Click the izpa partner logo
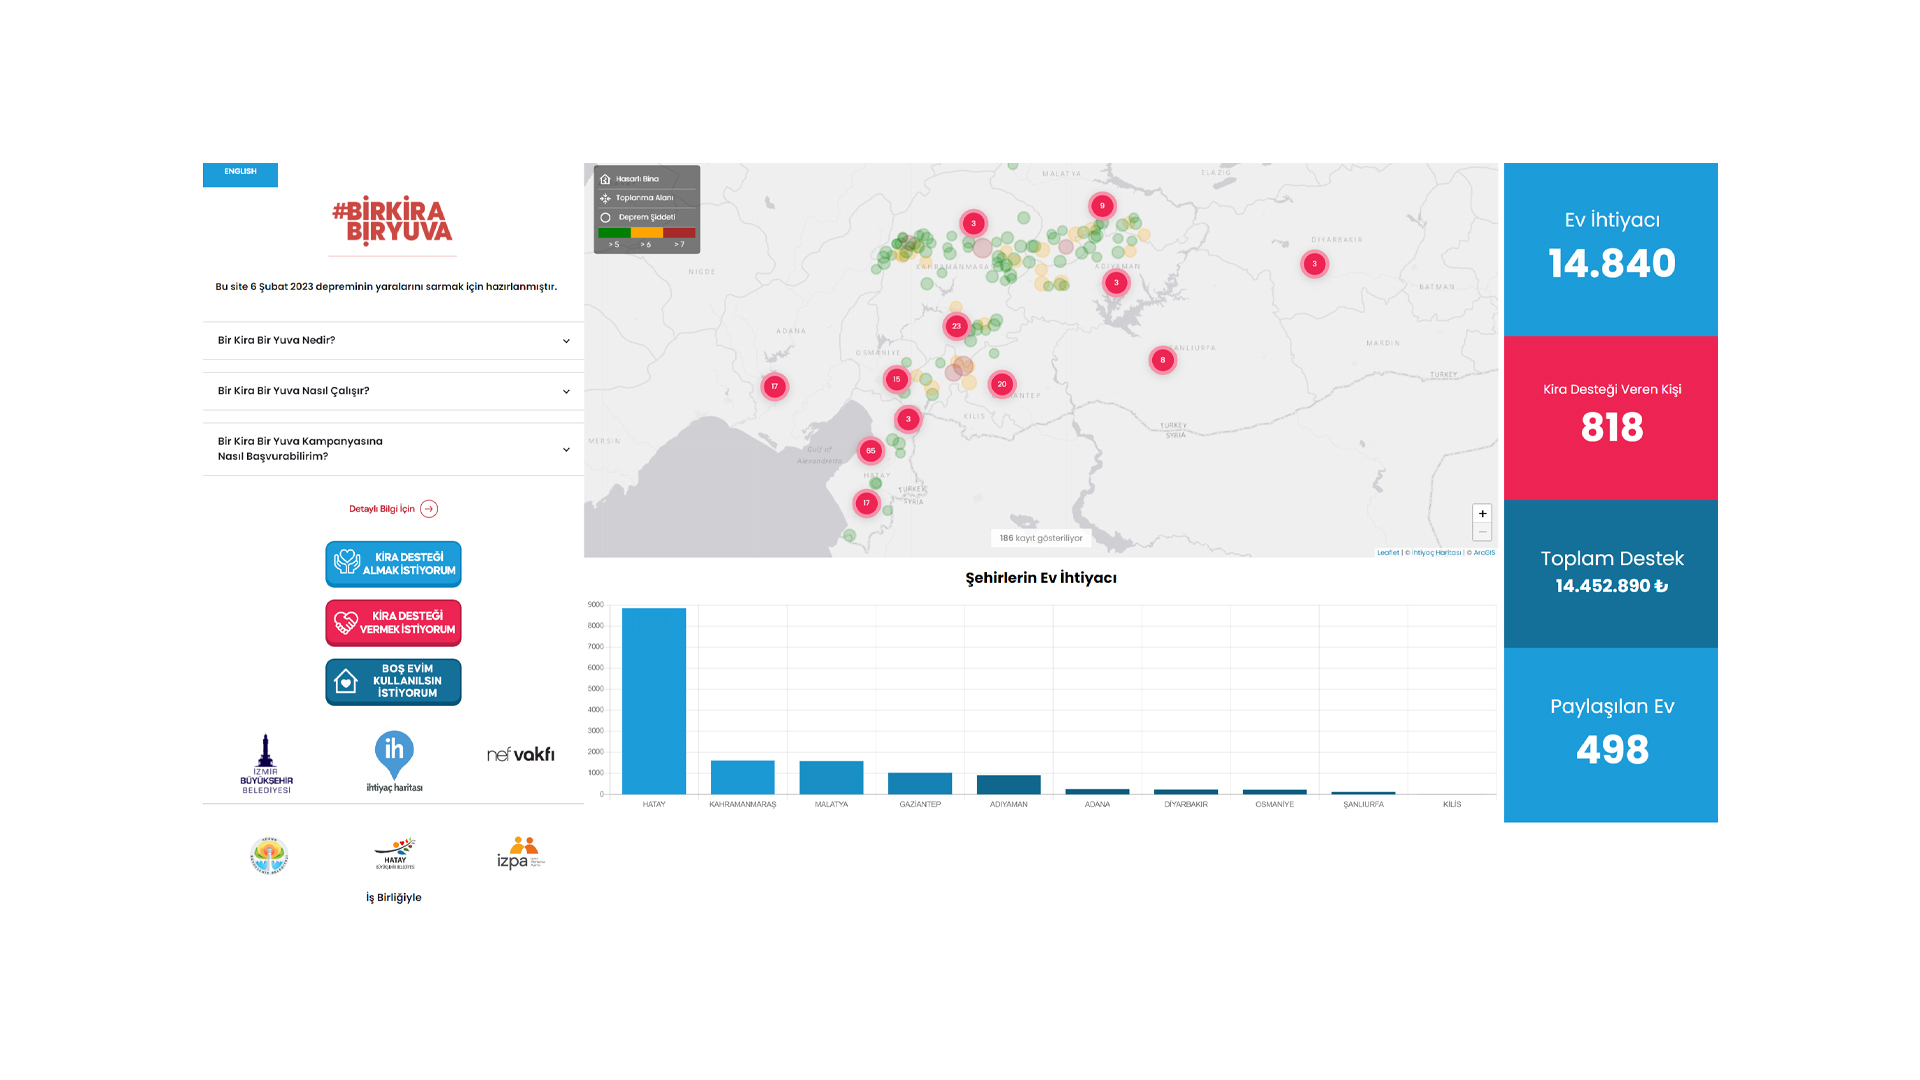 [520, 853]
